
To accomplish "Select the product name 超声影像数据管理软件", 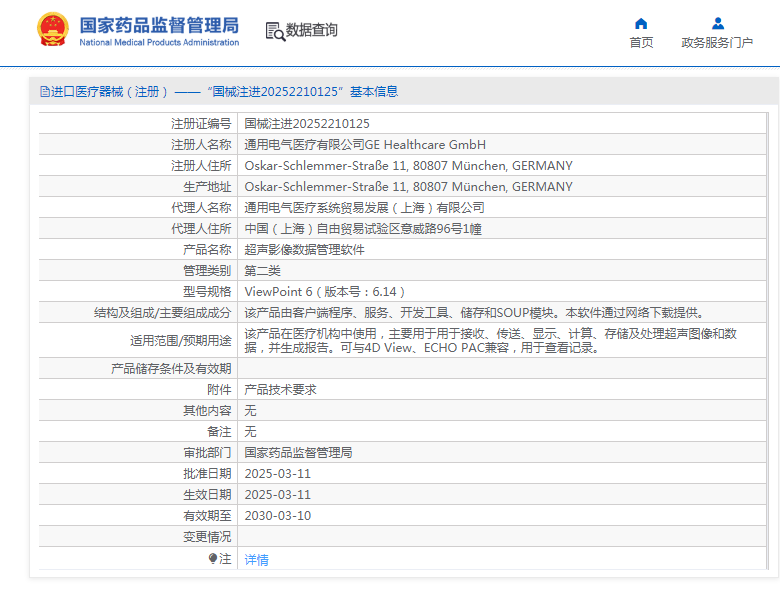I will coord(305,250).
